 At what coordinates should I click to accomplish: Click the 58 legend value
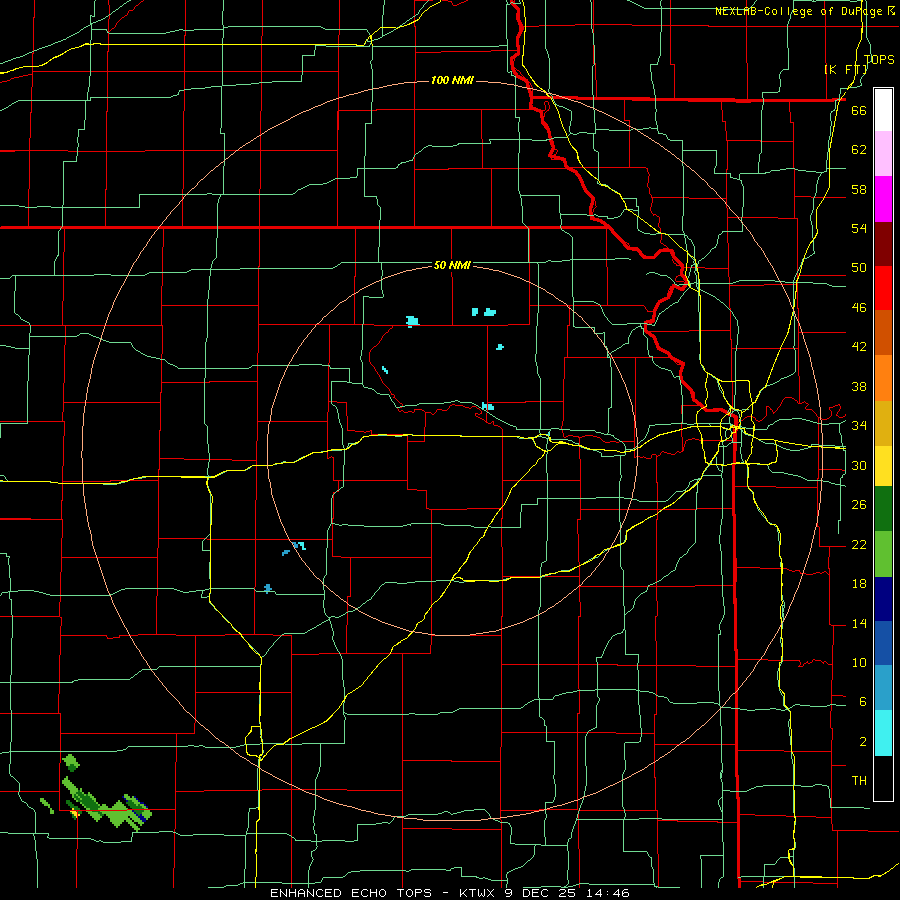coord(859,189)
